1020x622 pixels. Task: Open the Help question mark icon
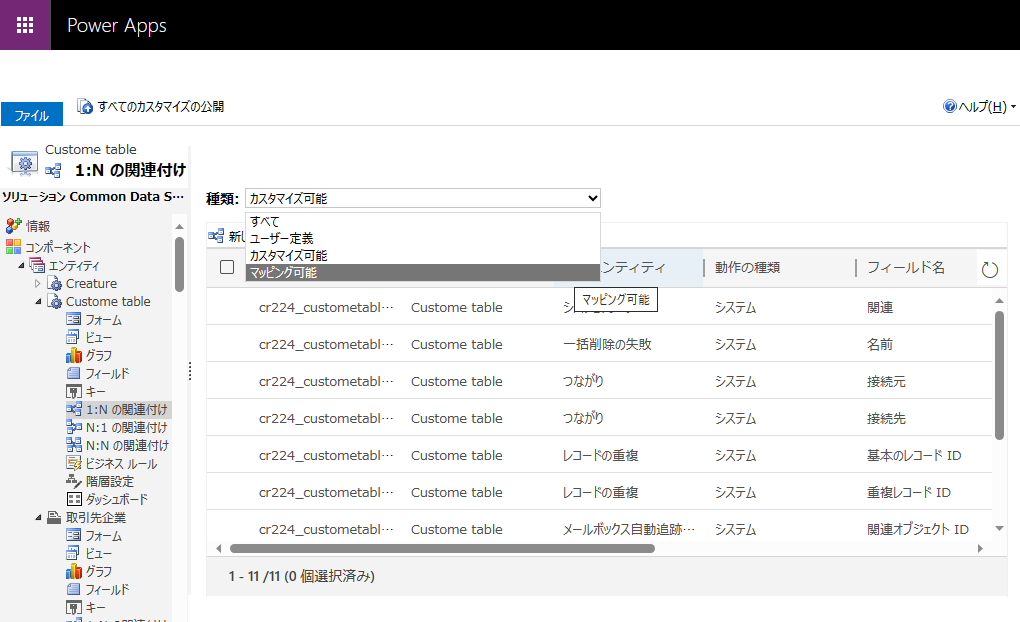[950, 106]
